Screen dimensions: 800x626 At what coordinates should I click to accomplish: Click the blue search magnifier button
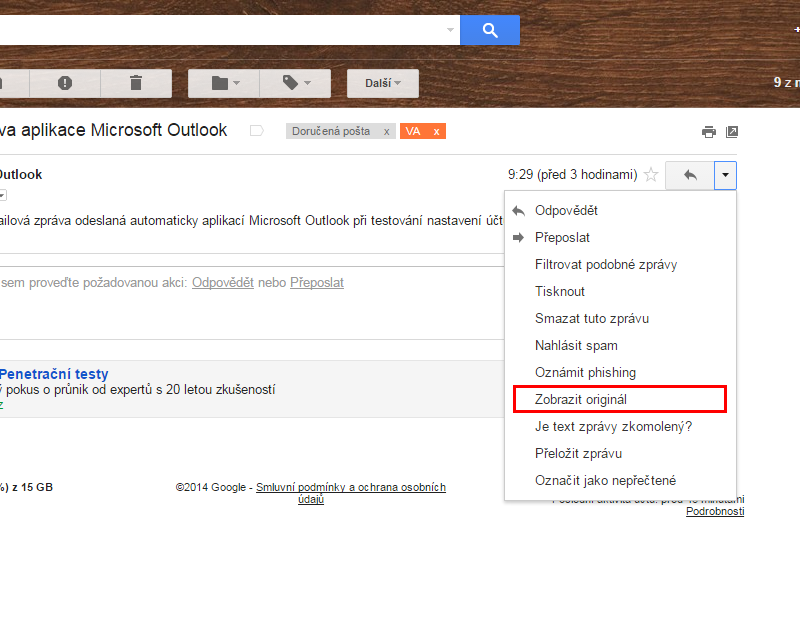[489, 30]
